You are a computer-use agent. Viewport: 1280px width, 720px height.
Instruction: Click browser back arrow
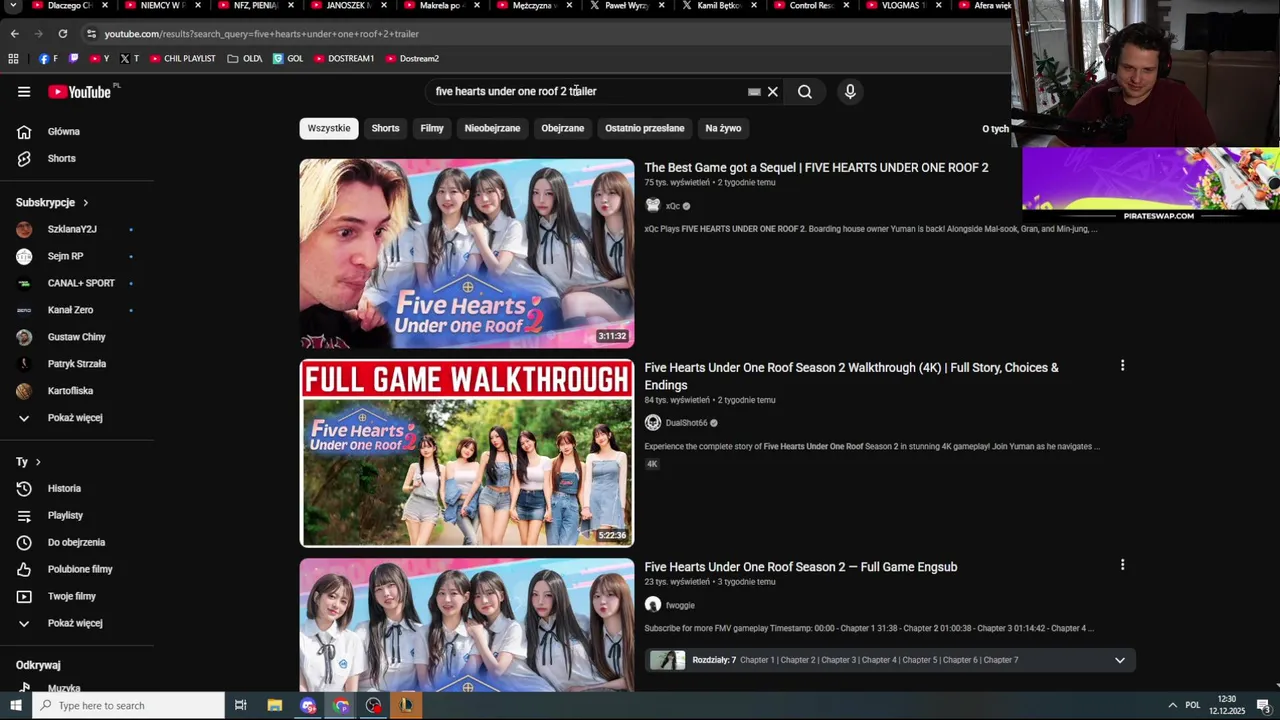coord(14,34)
